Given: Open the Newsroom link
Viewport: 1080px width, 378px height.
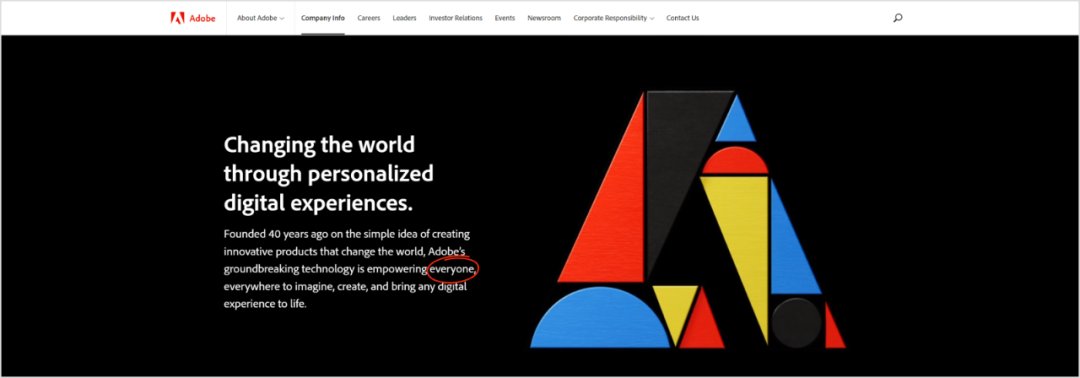Looking at the screenshot, I should 544,18.
